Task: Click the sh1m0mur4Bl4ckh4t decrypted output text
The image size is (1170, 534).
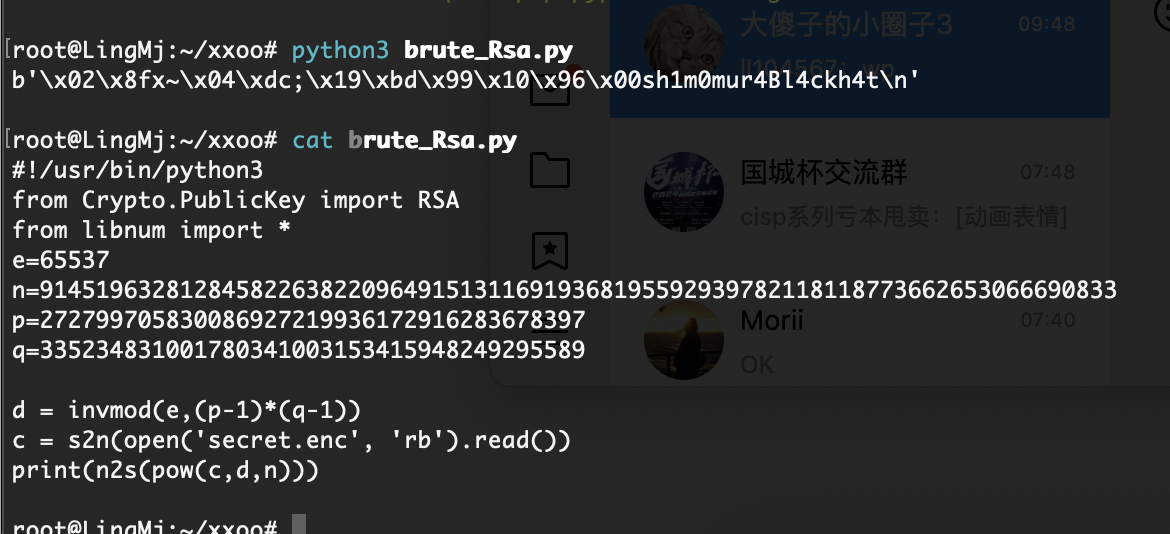Action: [754, 80]
